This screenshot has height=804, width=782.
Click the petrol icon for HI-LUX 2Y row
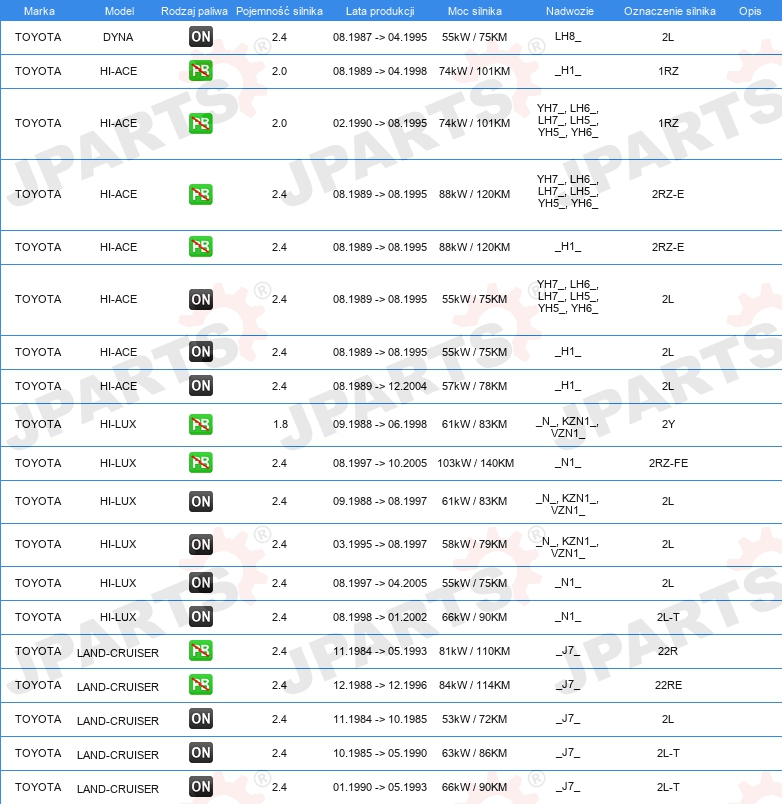[x=200, y=424]
